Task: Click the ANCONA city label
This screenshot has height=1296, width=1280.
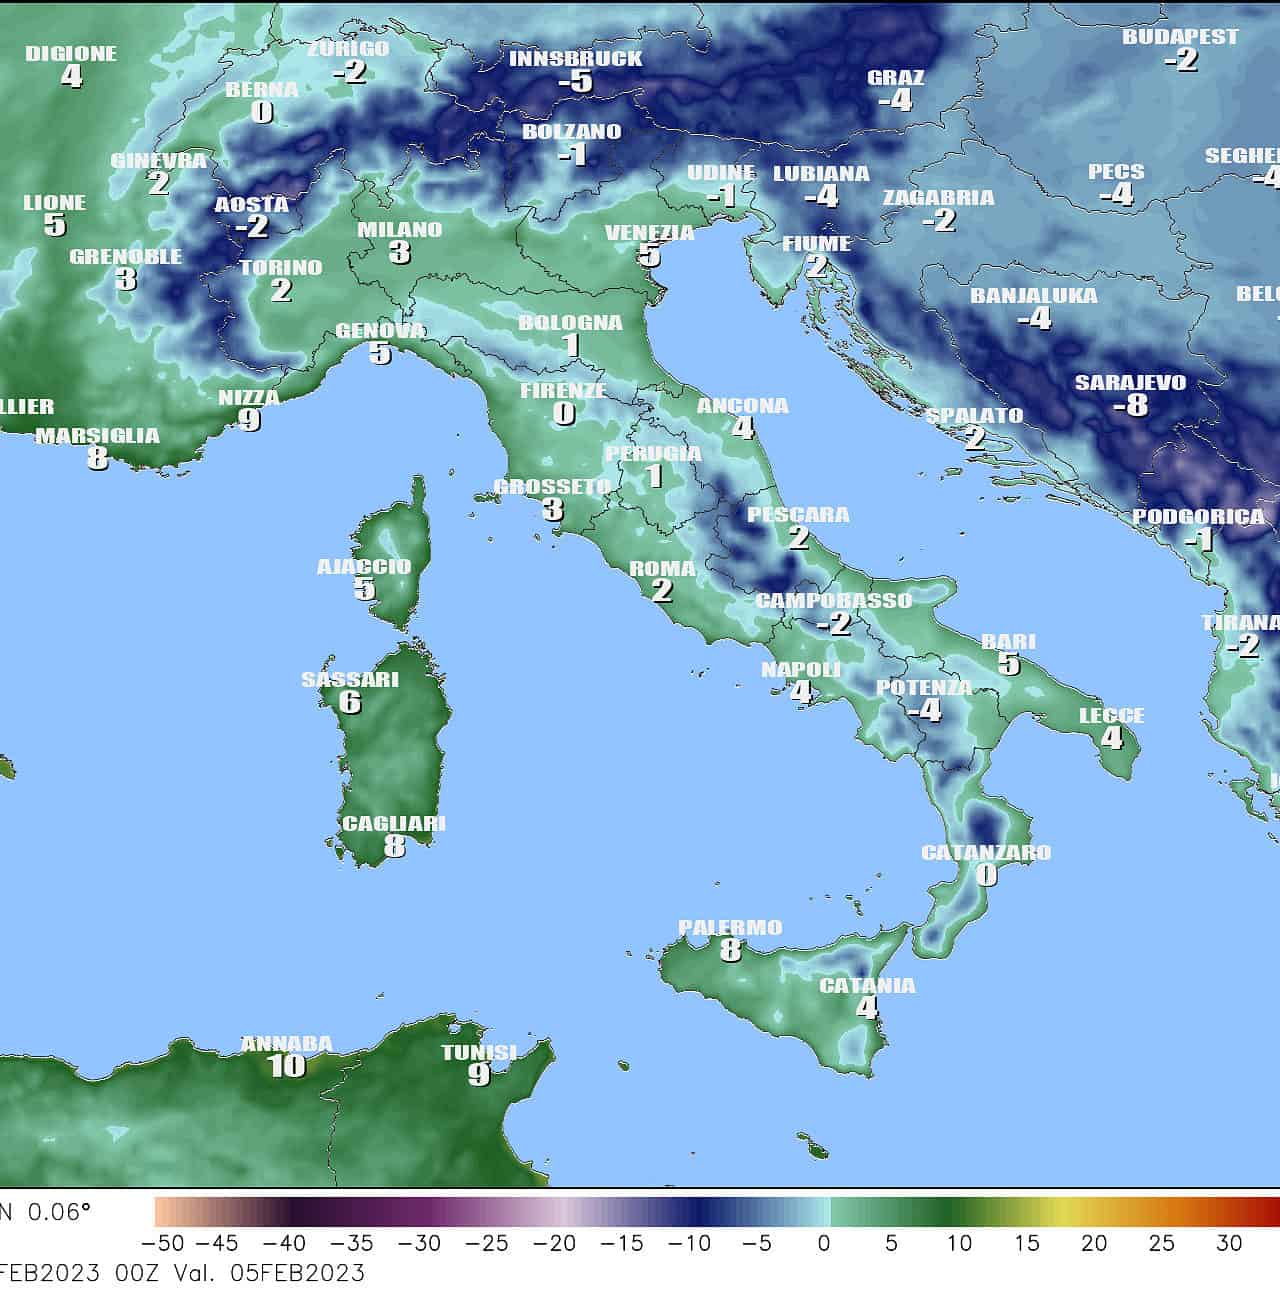Action: (x=743, y=405)
